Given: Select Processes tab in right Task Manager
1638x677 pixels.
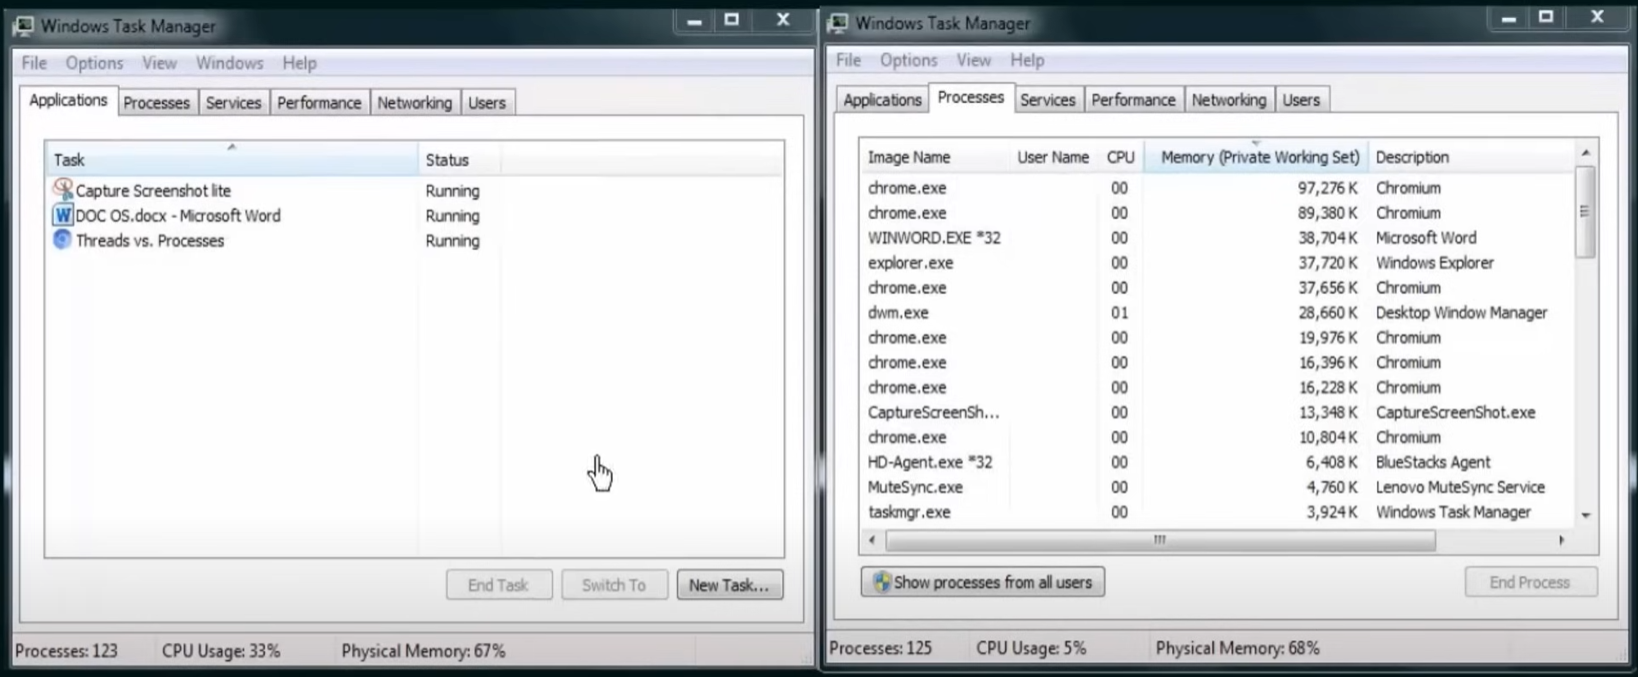Looking at the screenshot, I should [971, 97].
